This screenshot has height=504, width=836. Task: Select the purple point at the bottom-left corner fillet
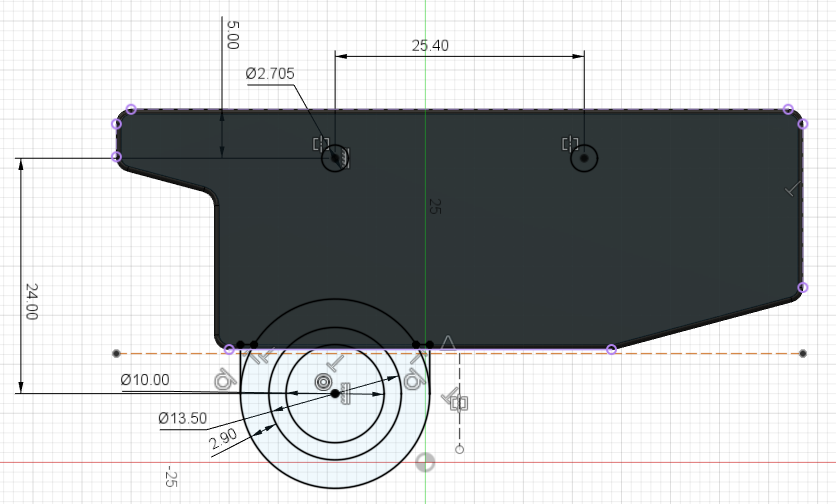pyautogui.click(x=229, y=349)
